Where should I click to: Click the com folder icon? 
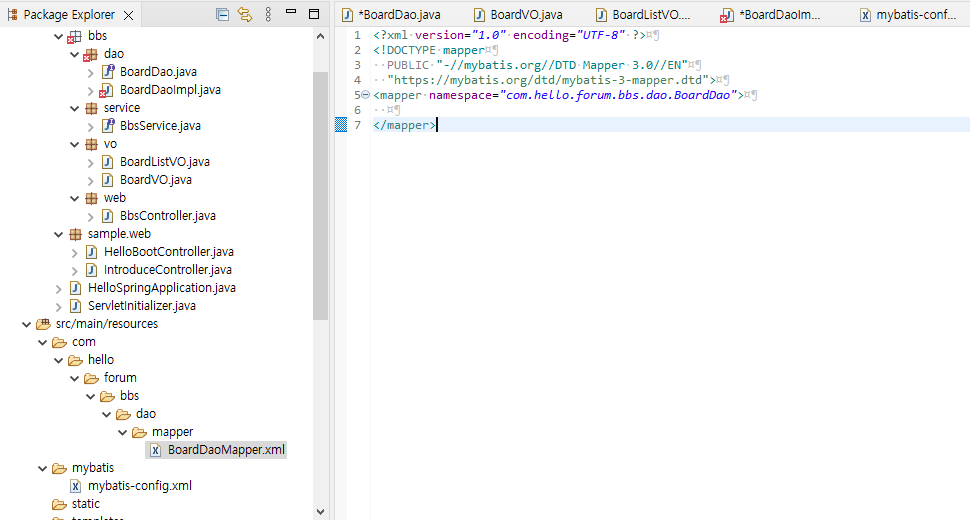[59, 342]
